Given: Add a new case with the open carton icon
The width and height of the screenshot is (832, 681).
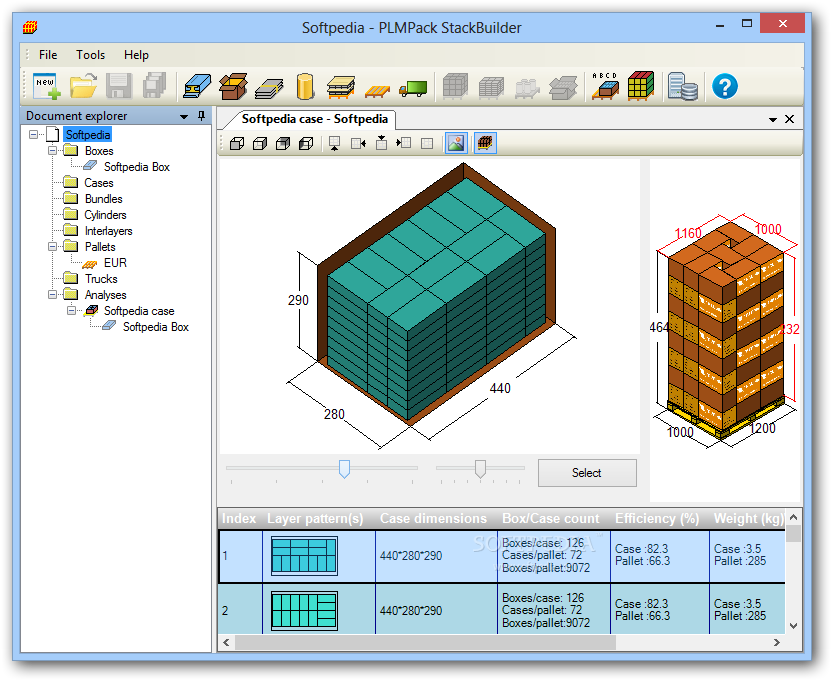Looking at the screenshot, I should tap(233, 86).
